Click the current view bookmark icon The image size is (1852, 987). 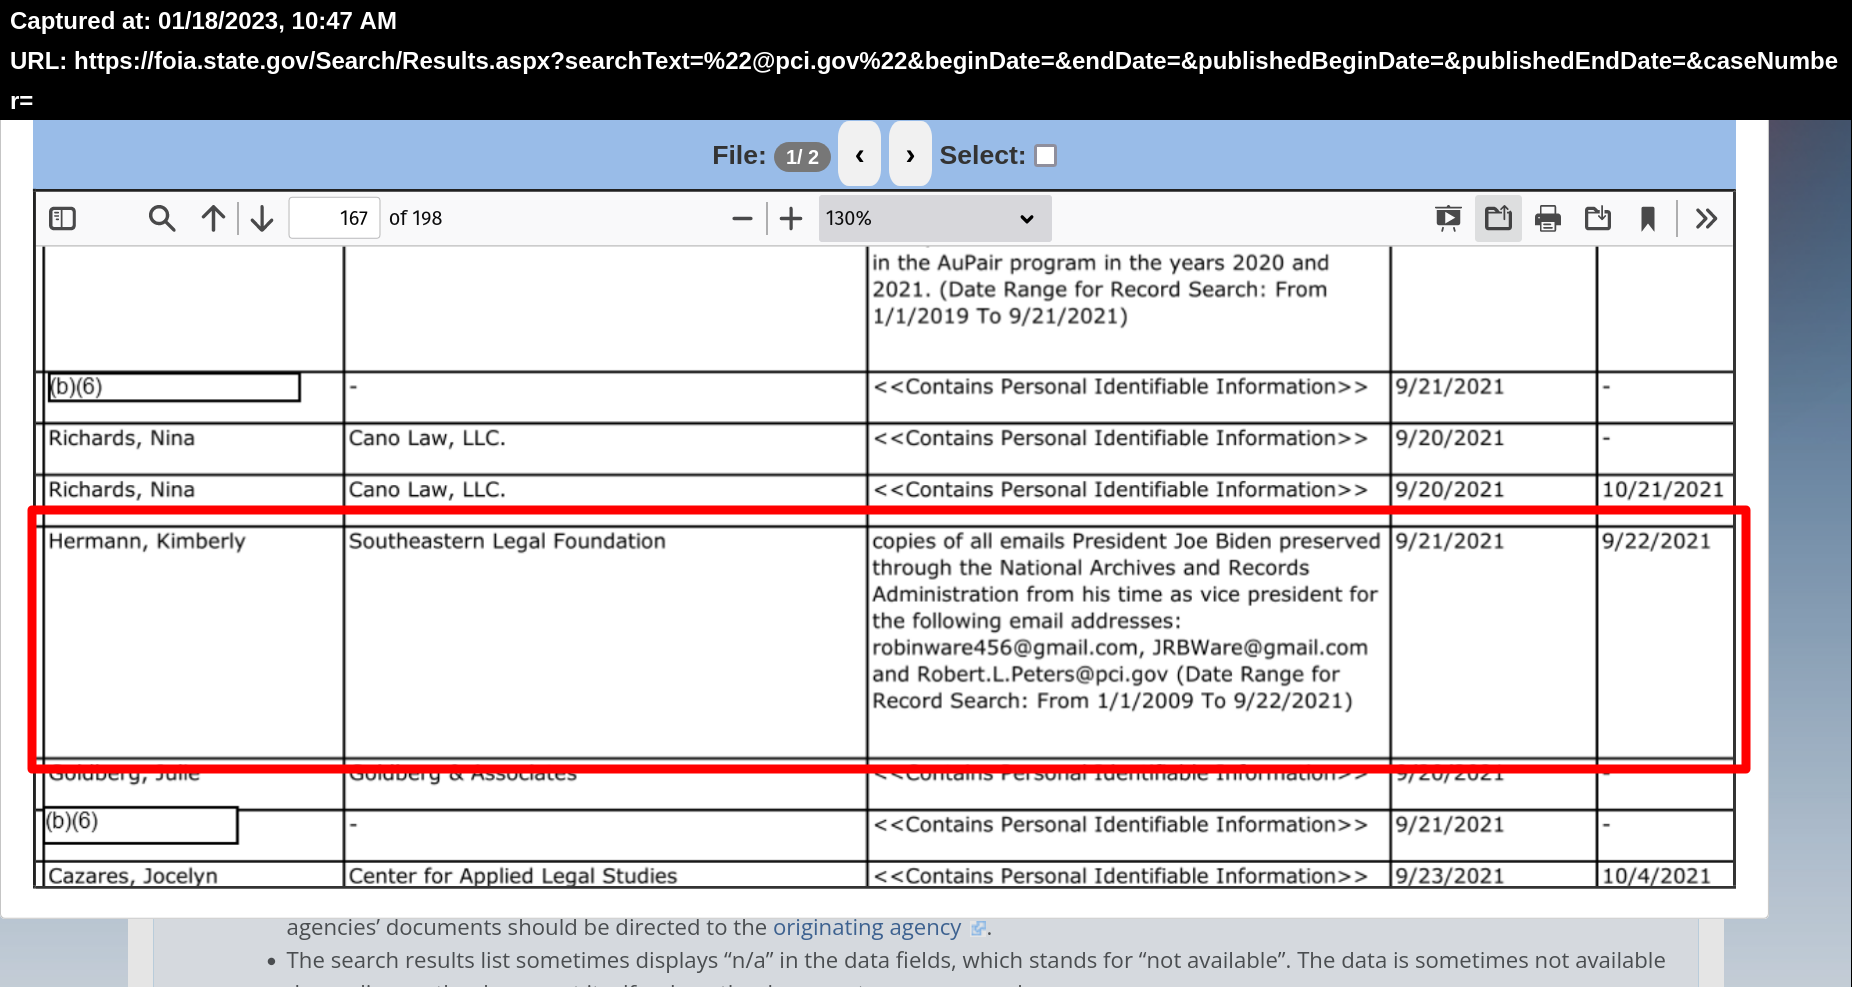tap(1648, 218)
